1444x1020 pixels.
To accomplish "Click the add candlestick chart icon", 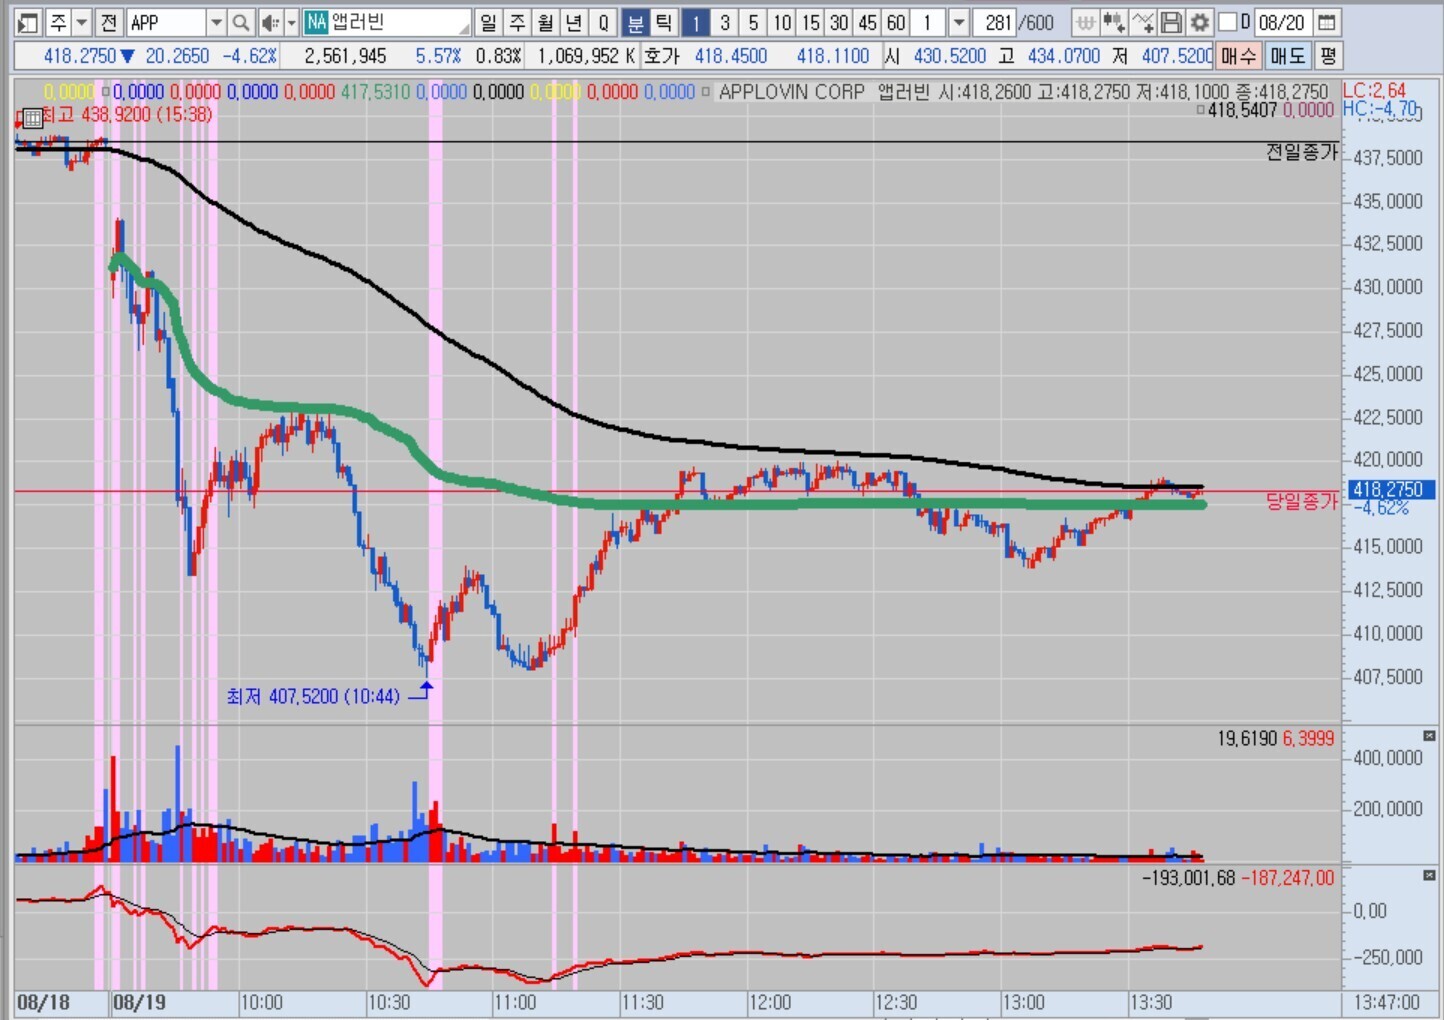I will point(1113,22).
